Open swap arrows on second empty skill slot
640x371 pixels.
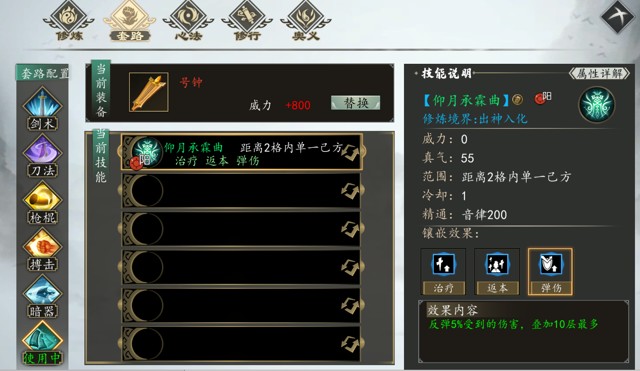point(351,229)
